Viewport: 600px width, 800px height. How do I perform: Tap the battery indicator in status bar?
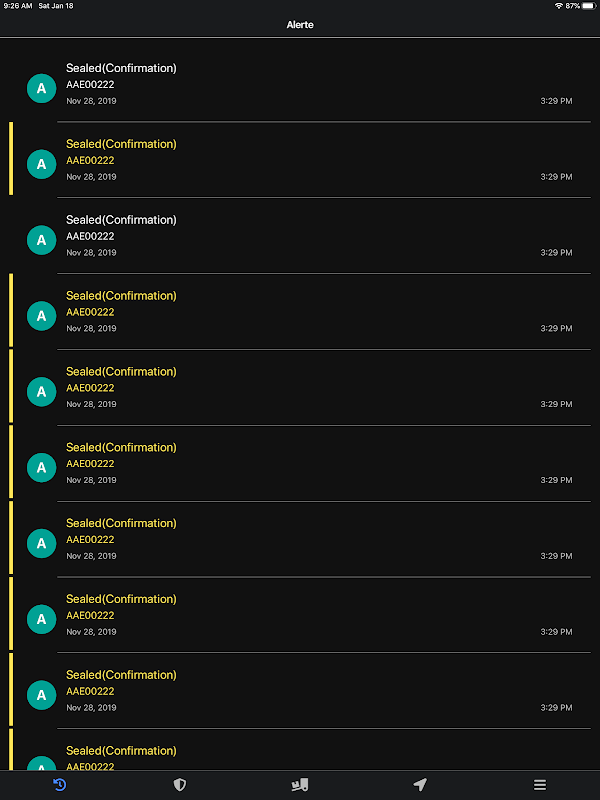pos(589,6)
